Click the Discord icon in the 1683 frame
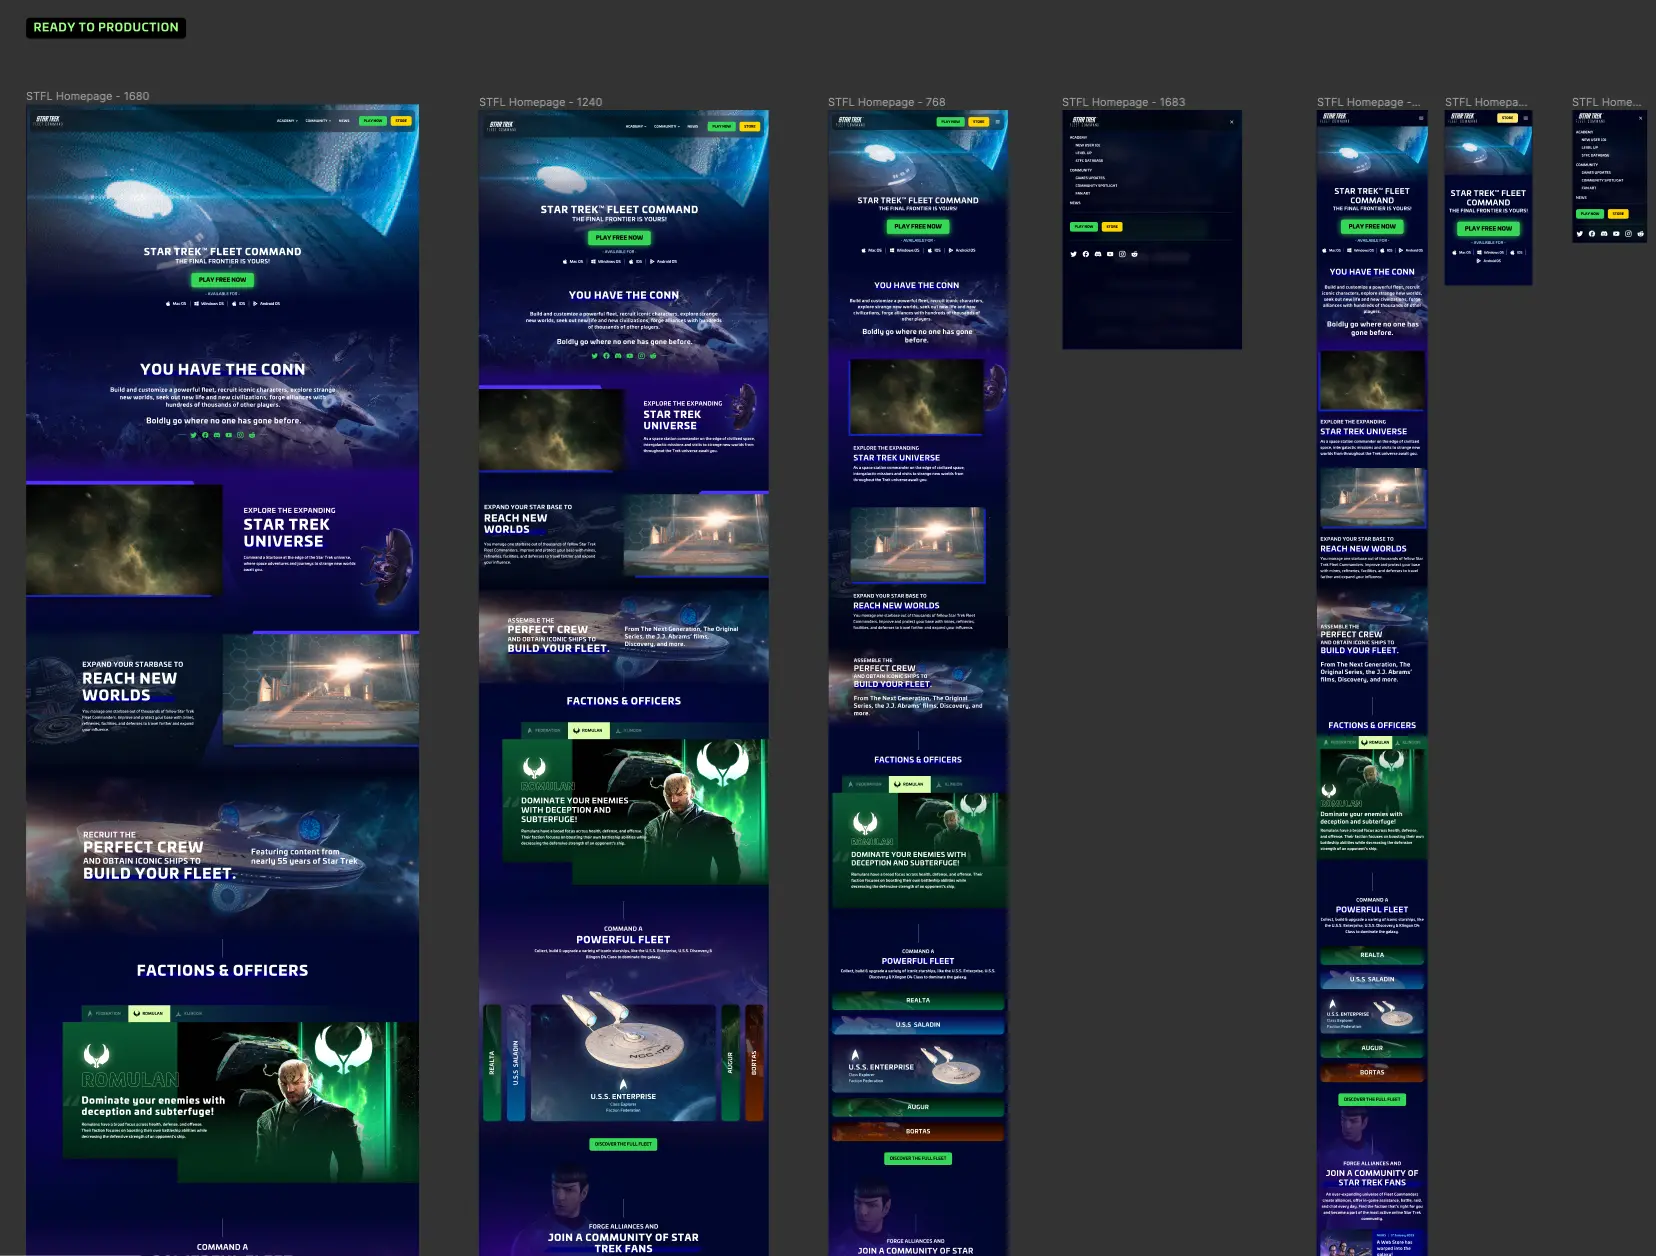 pyautogui.click(x=1097, y=254)
